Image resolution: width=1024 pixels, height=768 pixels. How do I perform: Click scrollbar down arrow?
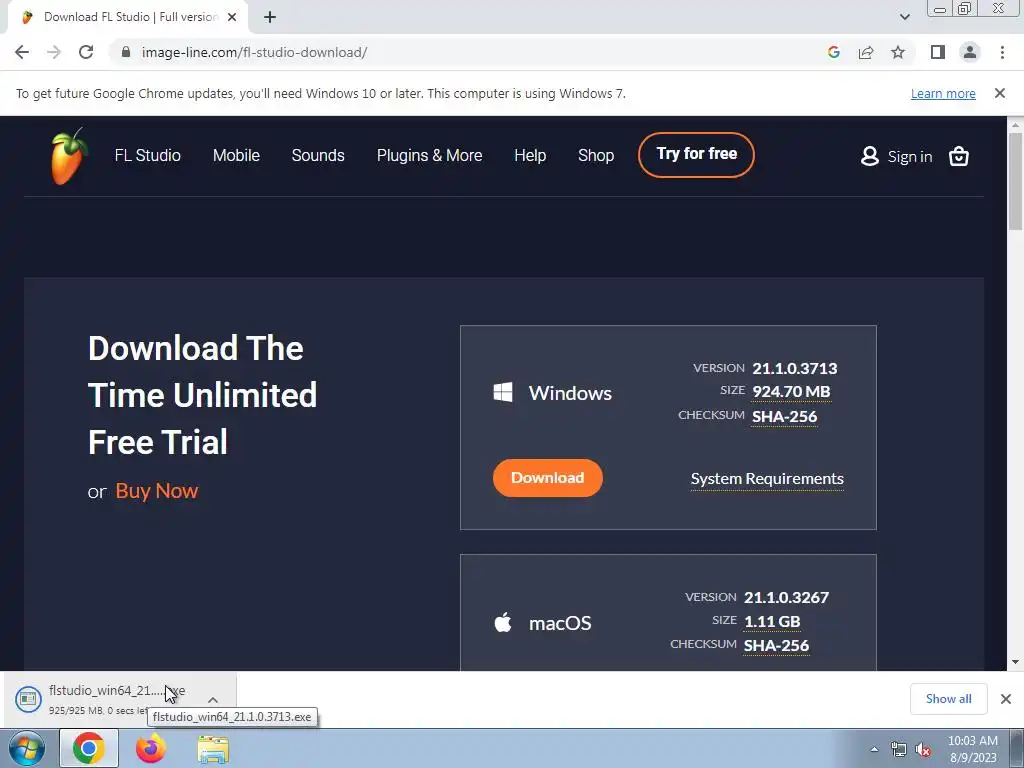1015,662
